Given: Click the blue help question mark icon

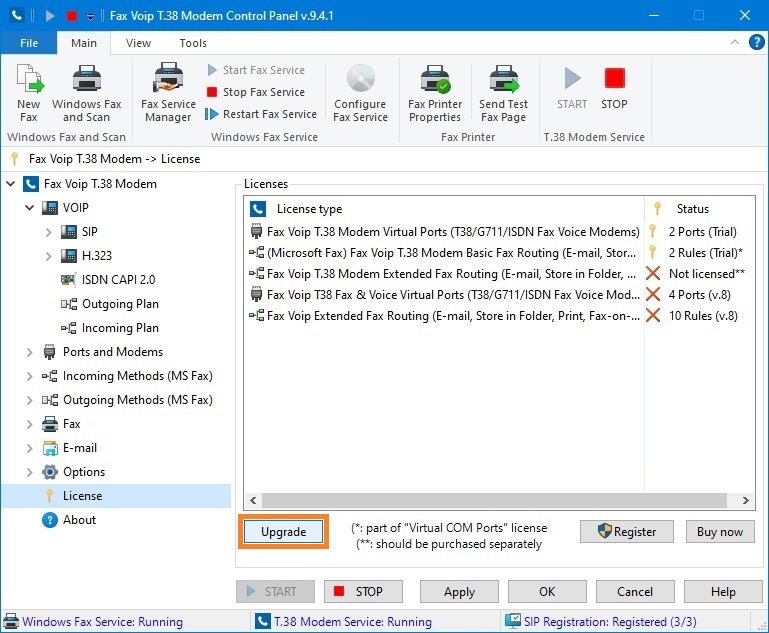Looking at the screenshot, I should 756,42.
